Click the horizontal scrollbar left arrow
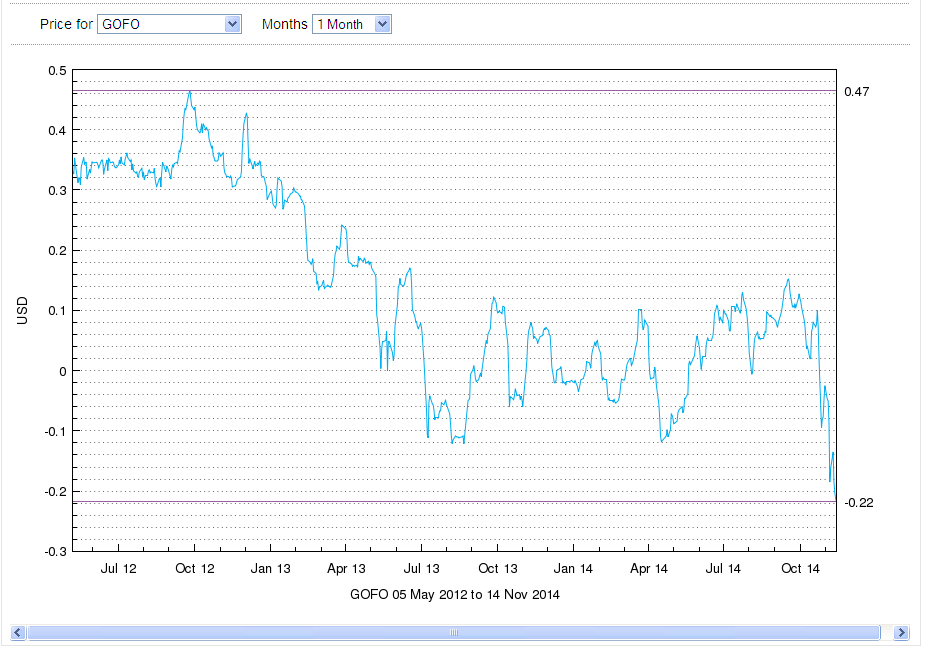Image resolution: width=925 pixels, height=650 pixels. [18, 632]
